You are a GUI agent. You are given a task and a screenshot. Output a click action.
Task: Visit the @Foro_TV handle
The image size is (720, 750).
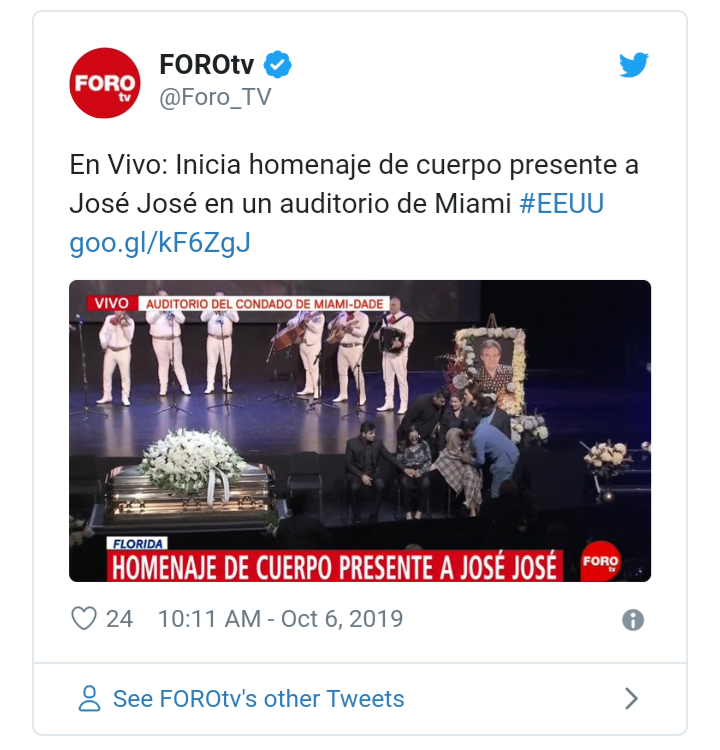(215, 97)
